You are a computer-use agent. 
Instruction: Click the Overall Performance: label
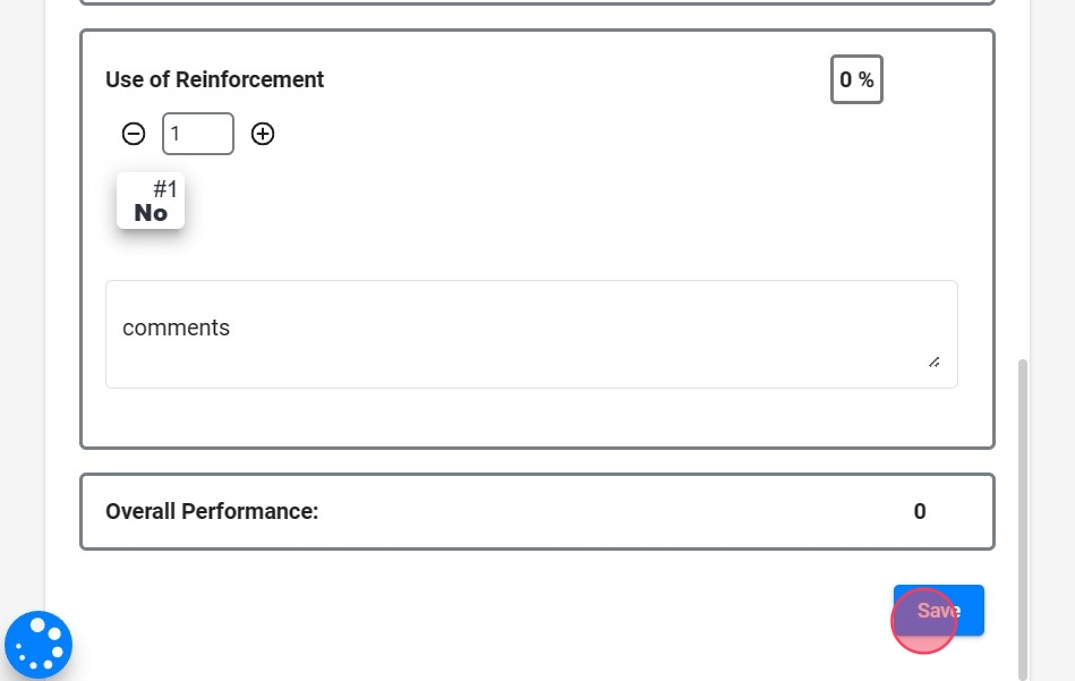coord(212,512)
